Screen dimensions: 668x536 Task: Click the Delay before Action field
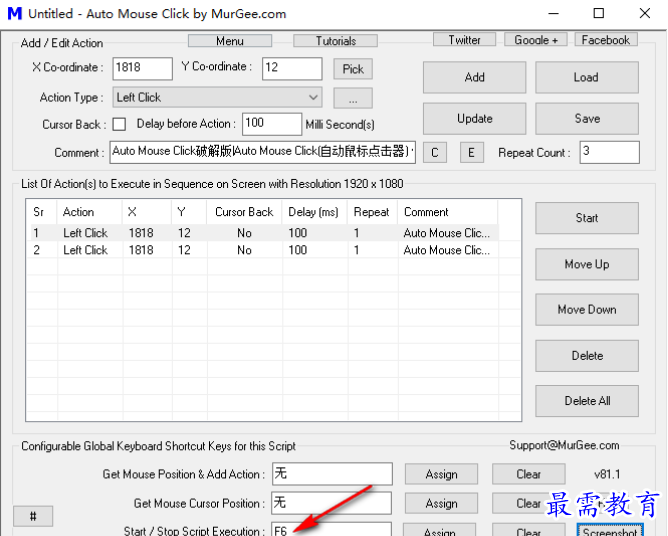[272, 124]
